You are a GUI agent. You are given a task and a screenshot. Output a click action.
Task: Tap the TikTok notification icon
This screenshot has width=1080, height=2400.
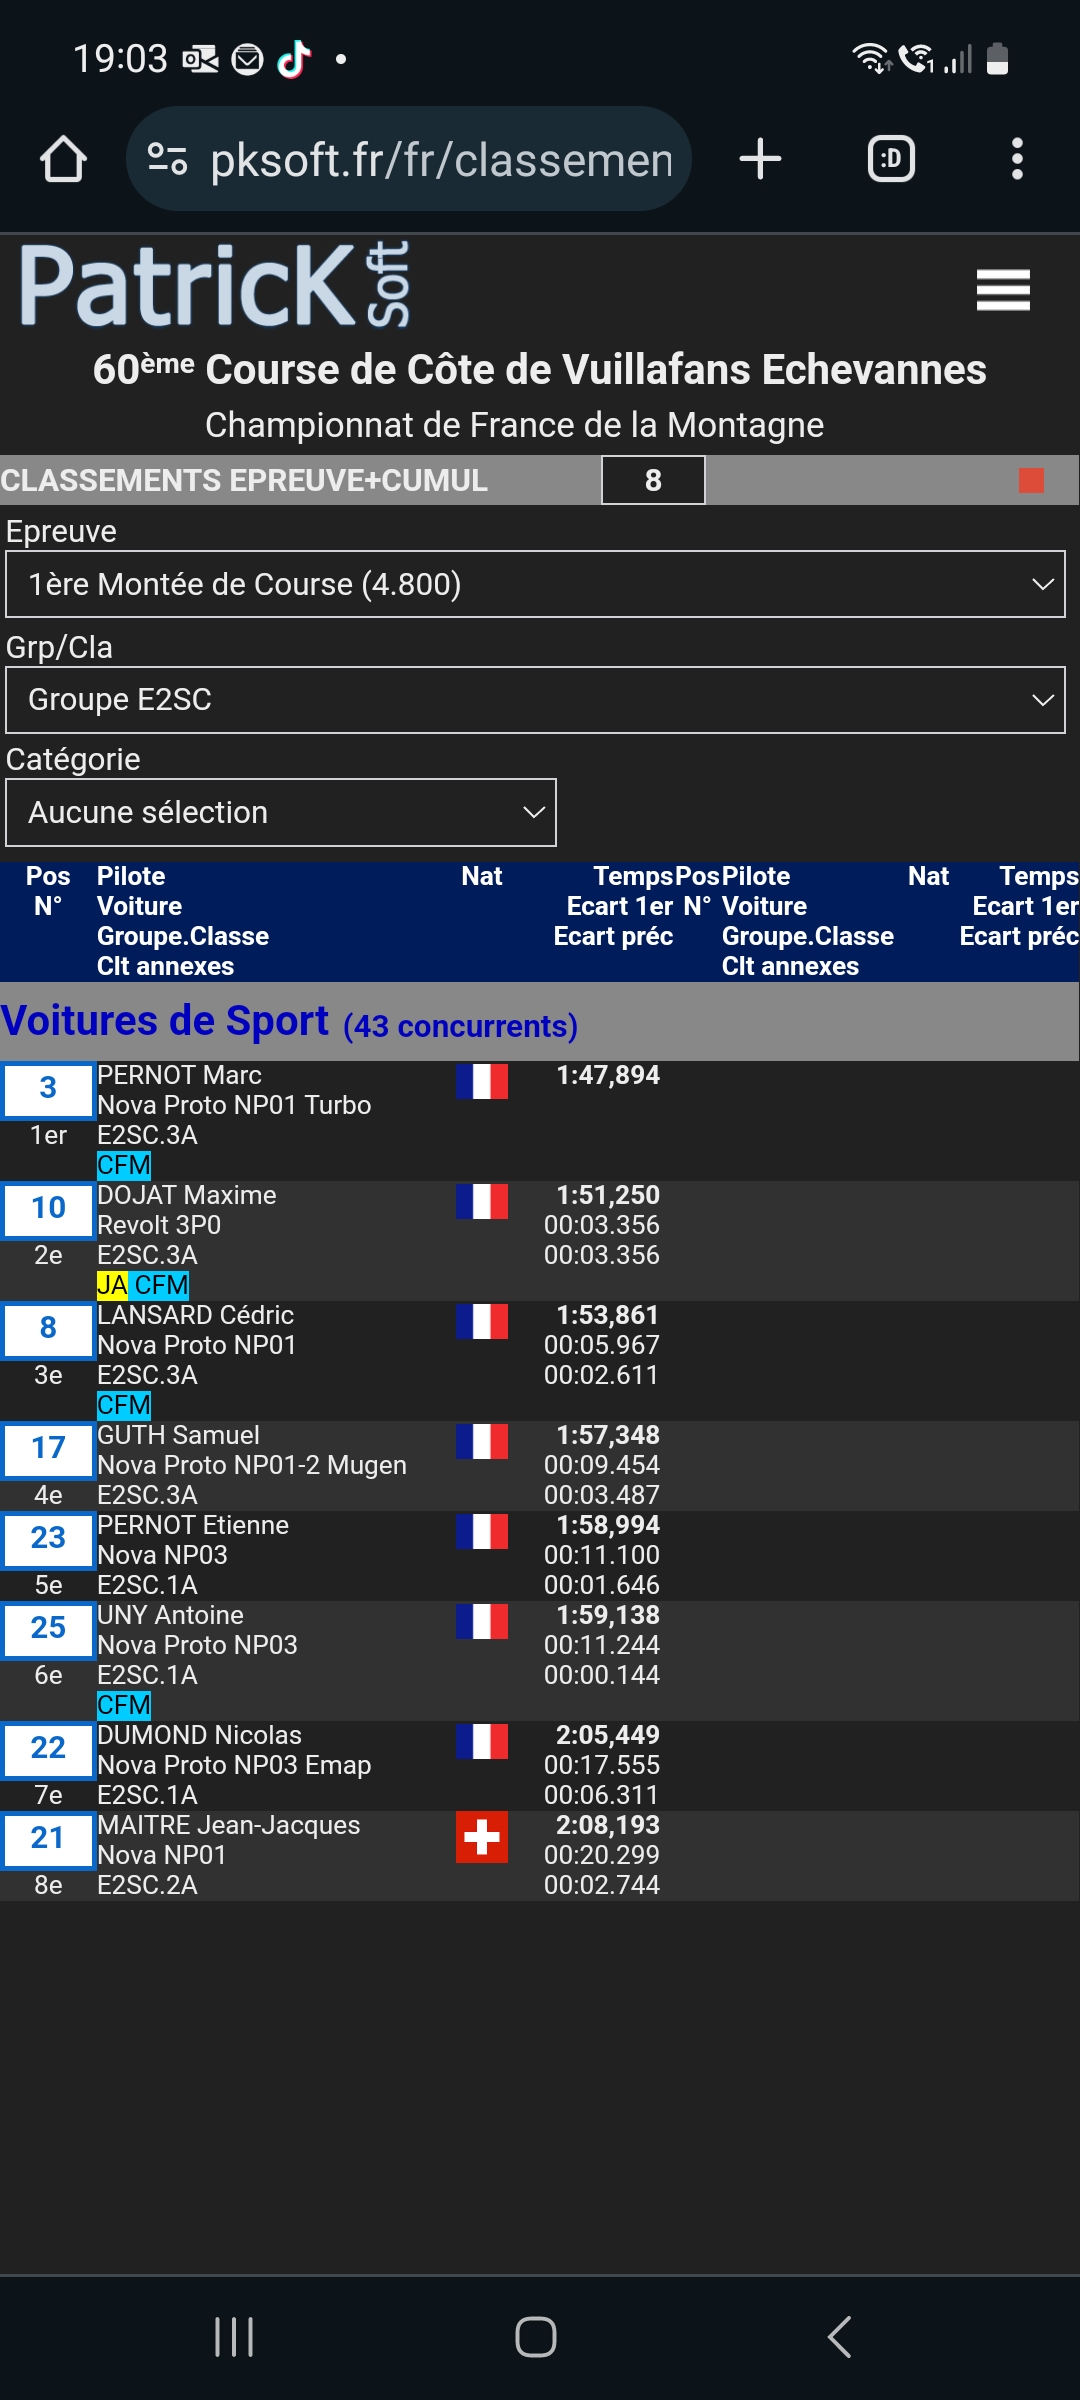coord(294,59)
